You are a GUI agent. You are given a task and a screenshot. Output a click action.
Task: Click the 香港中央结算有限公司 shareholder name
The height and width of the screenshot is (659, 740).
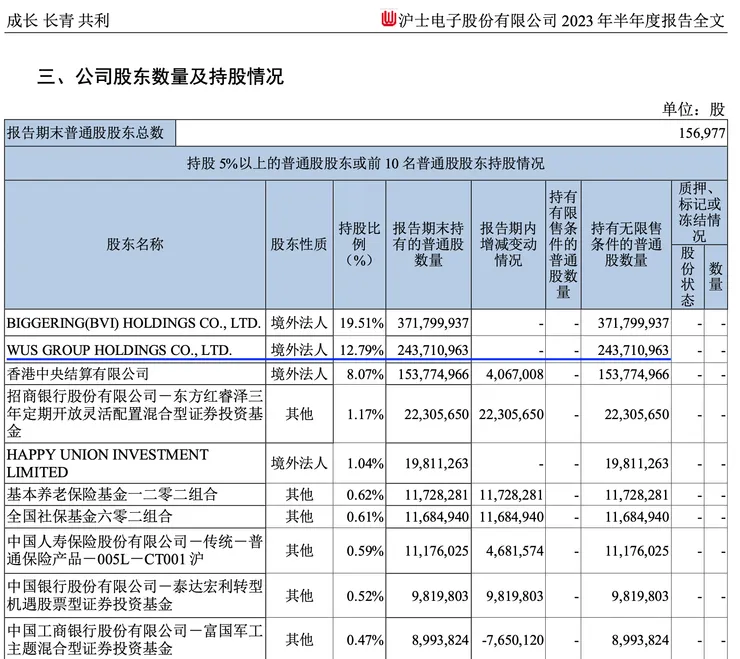(78, 374)
